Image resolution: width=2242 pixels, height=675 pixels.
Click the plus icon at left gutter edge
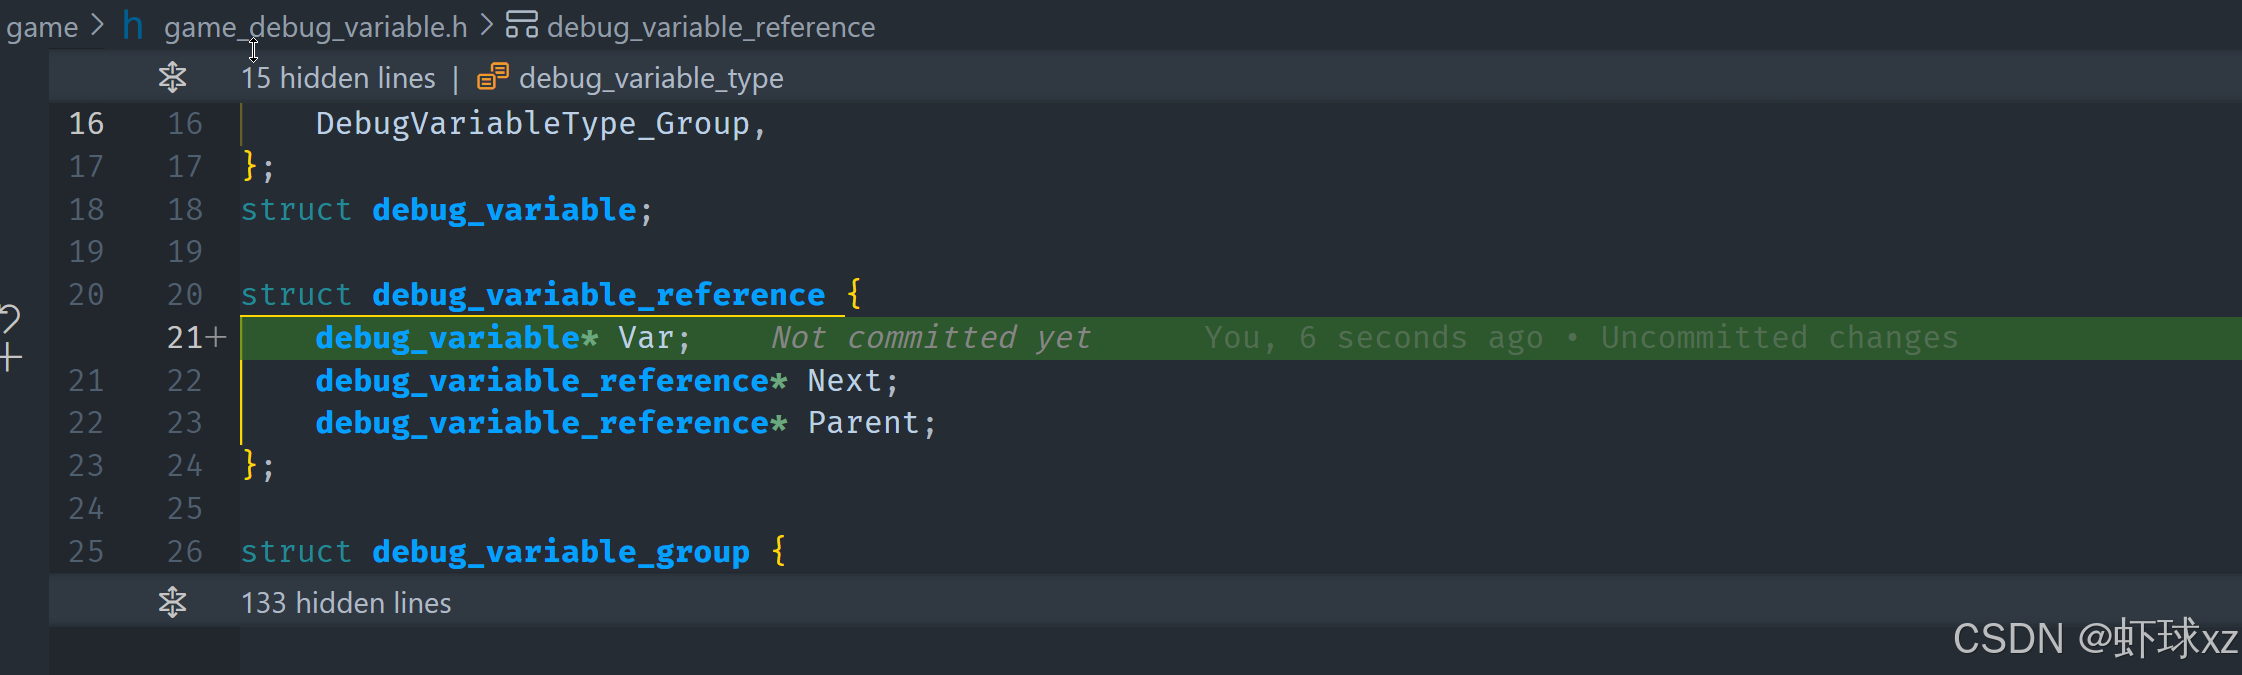(x=11, y=357)
